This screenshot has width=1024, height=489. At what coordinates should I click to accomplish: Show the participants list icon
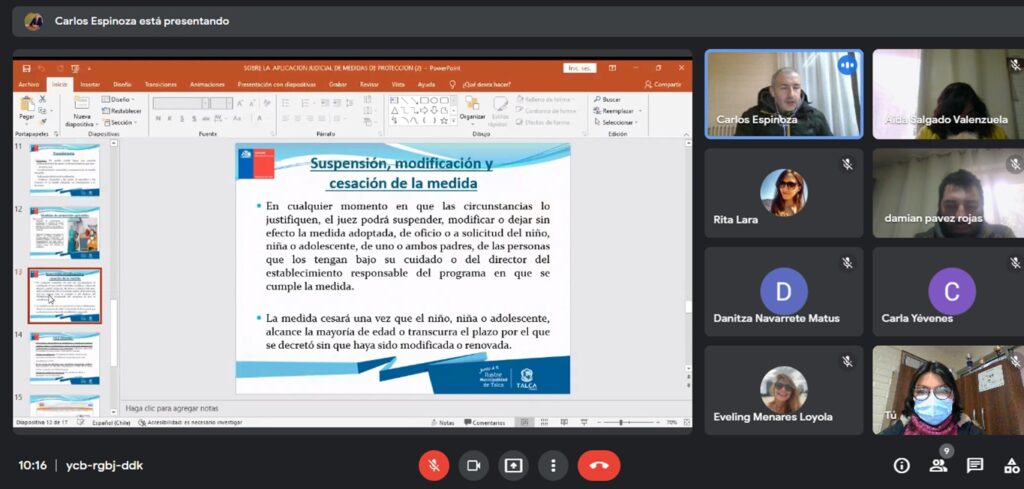pos(938,465)
